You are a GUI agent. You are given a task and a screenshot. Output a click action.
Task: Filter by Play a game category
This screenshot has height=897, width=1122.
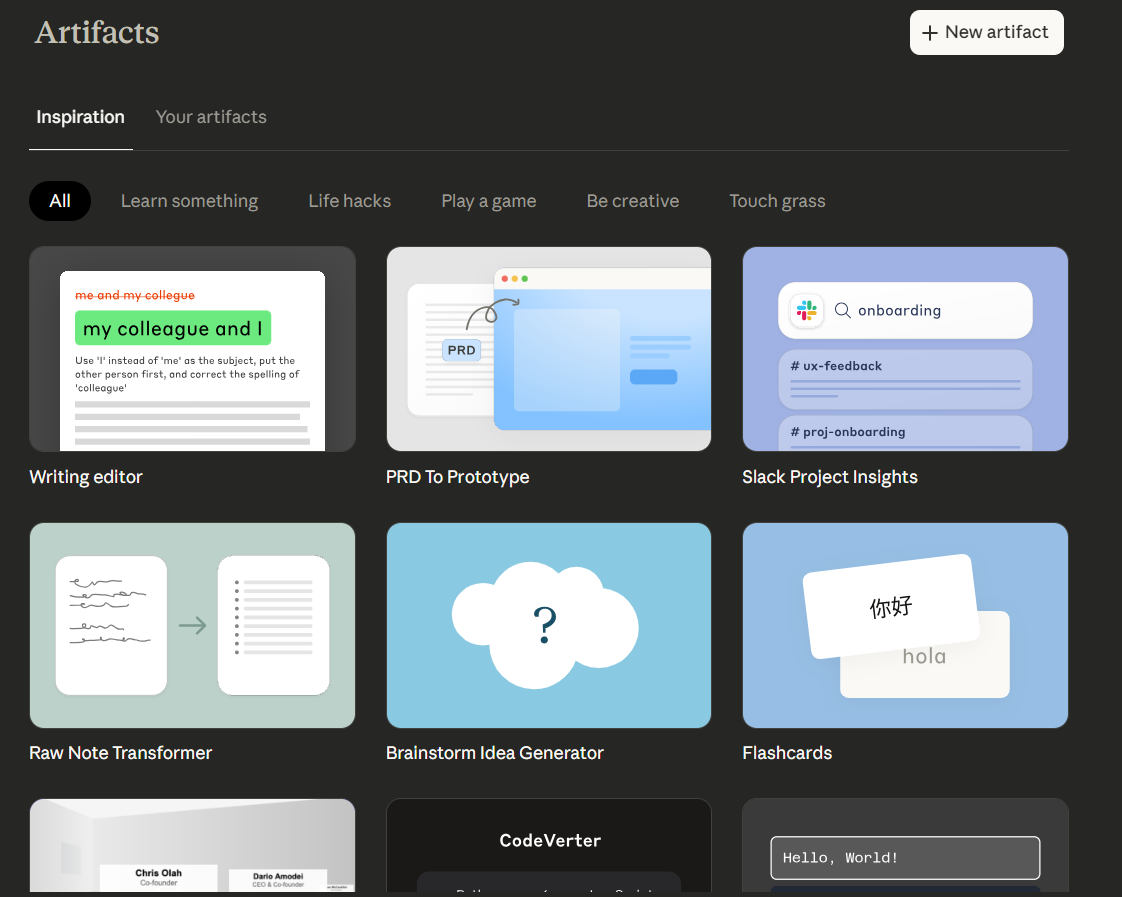tap(489, 201)
